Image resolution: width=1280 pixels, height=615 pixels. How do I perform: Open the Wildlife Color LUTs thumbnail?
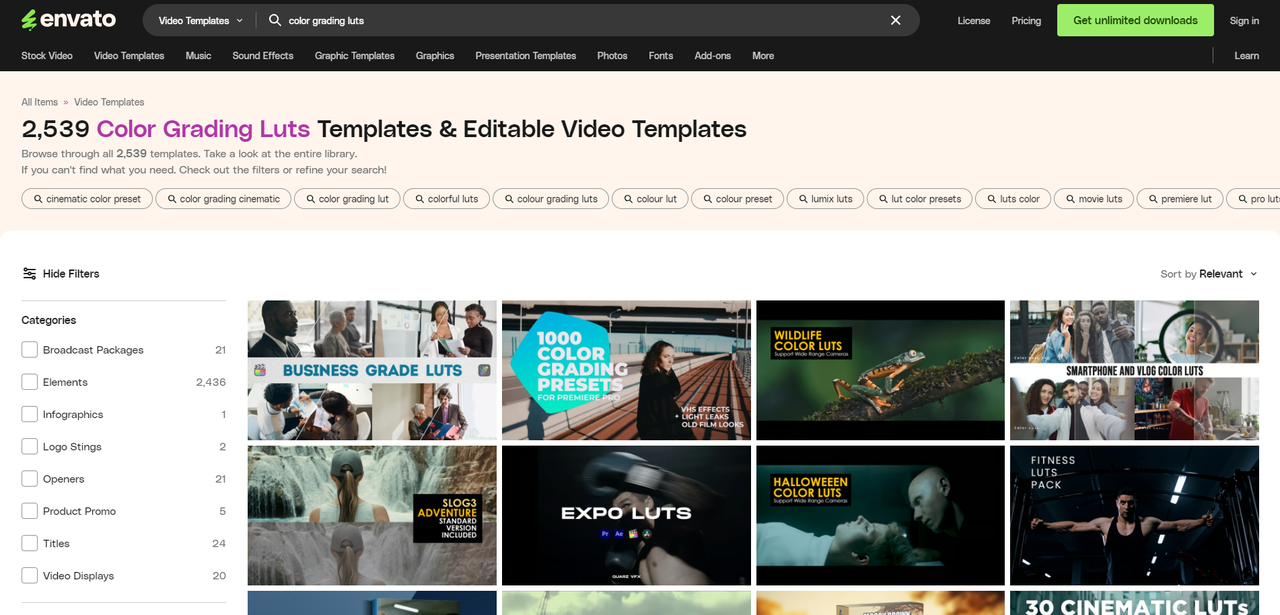[880, 370]
